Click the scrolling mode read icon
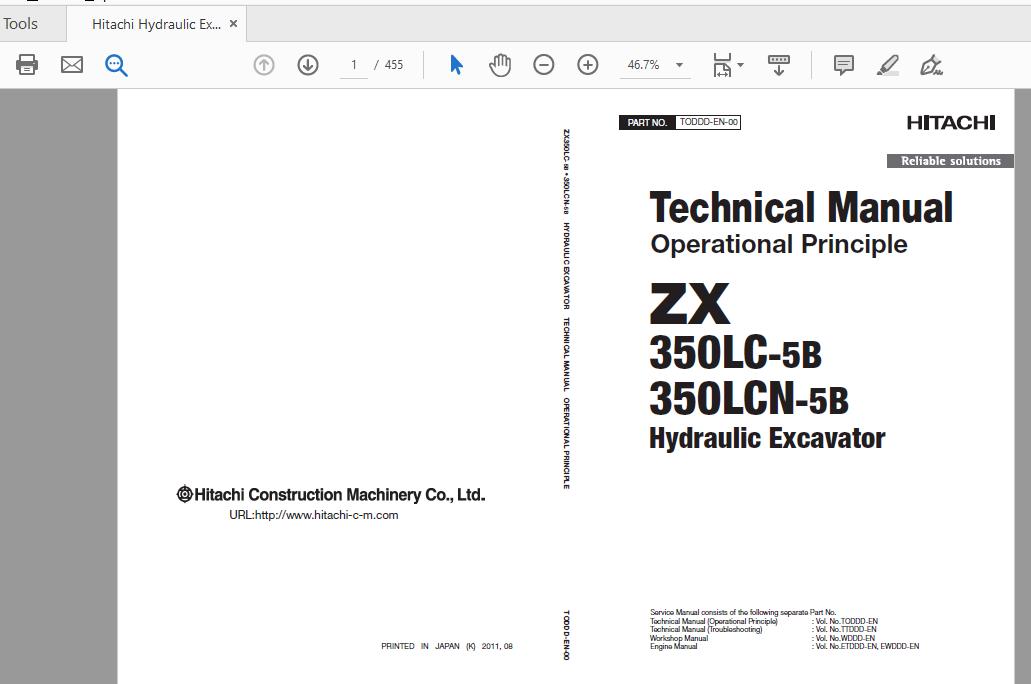 click(x=779, y=65)
